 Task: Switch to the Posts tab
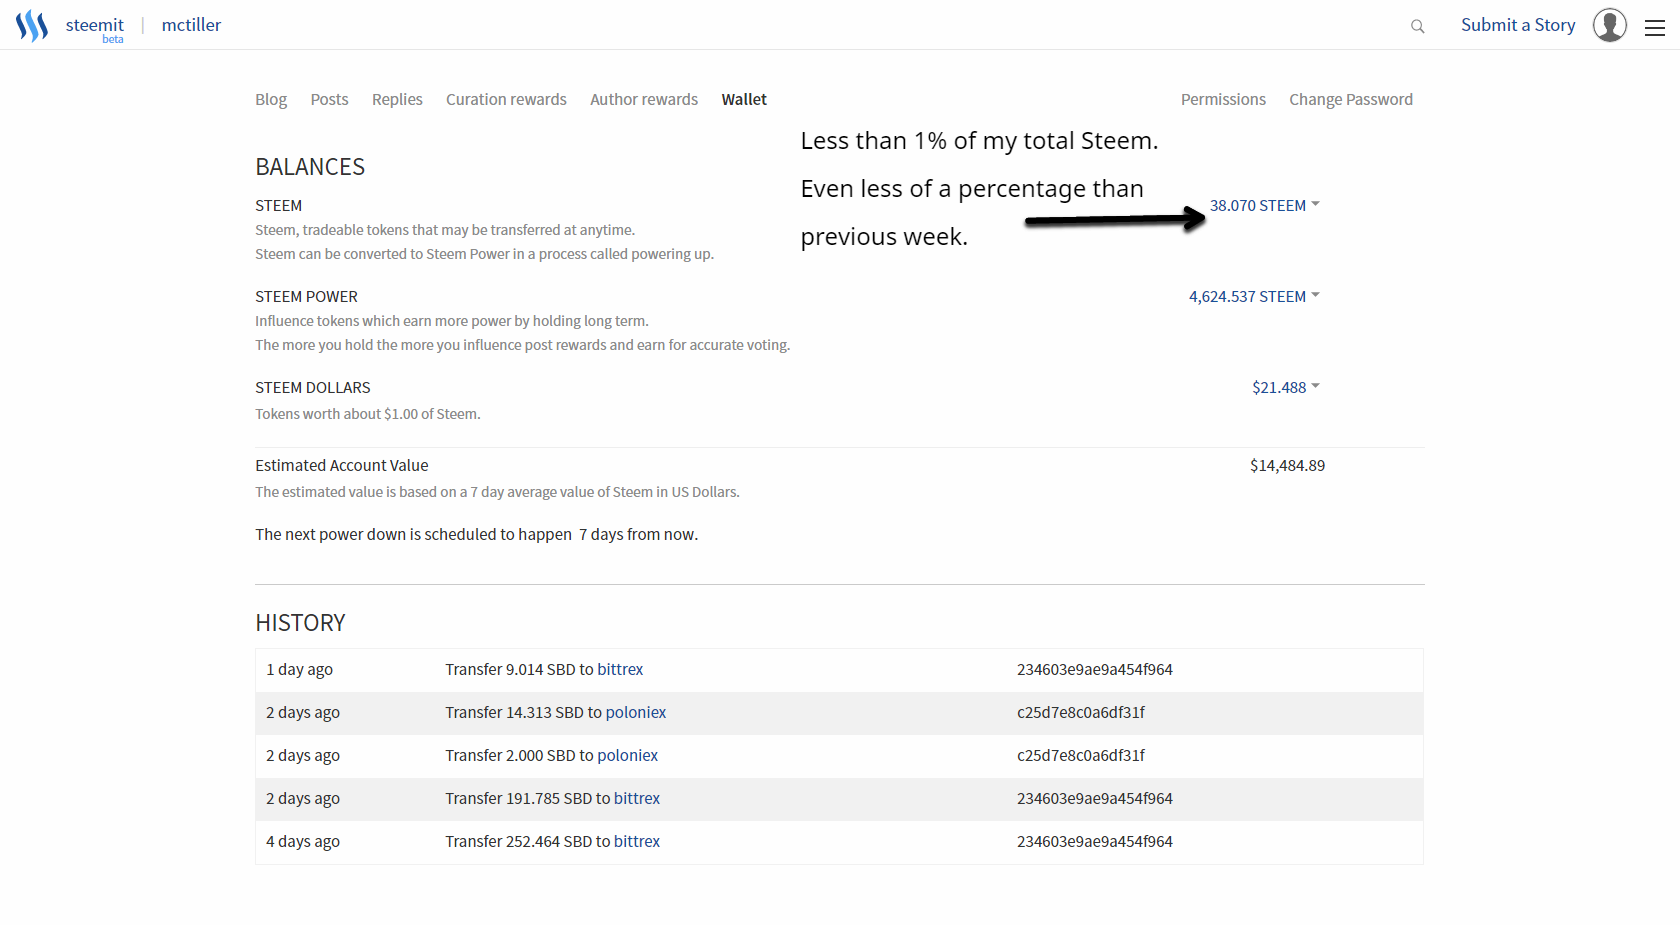click(329, 99)
